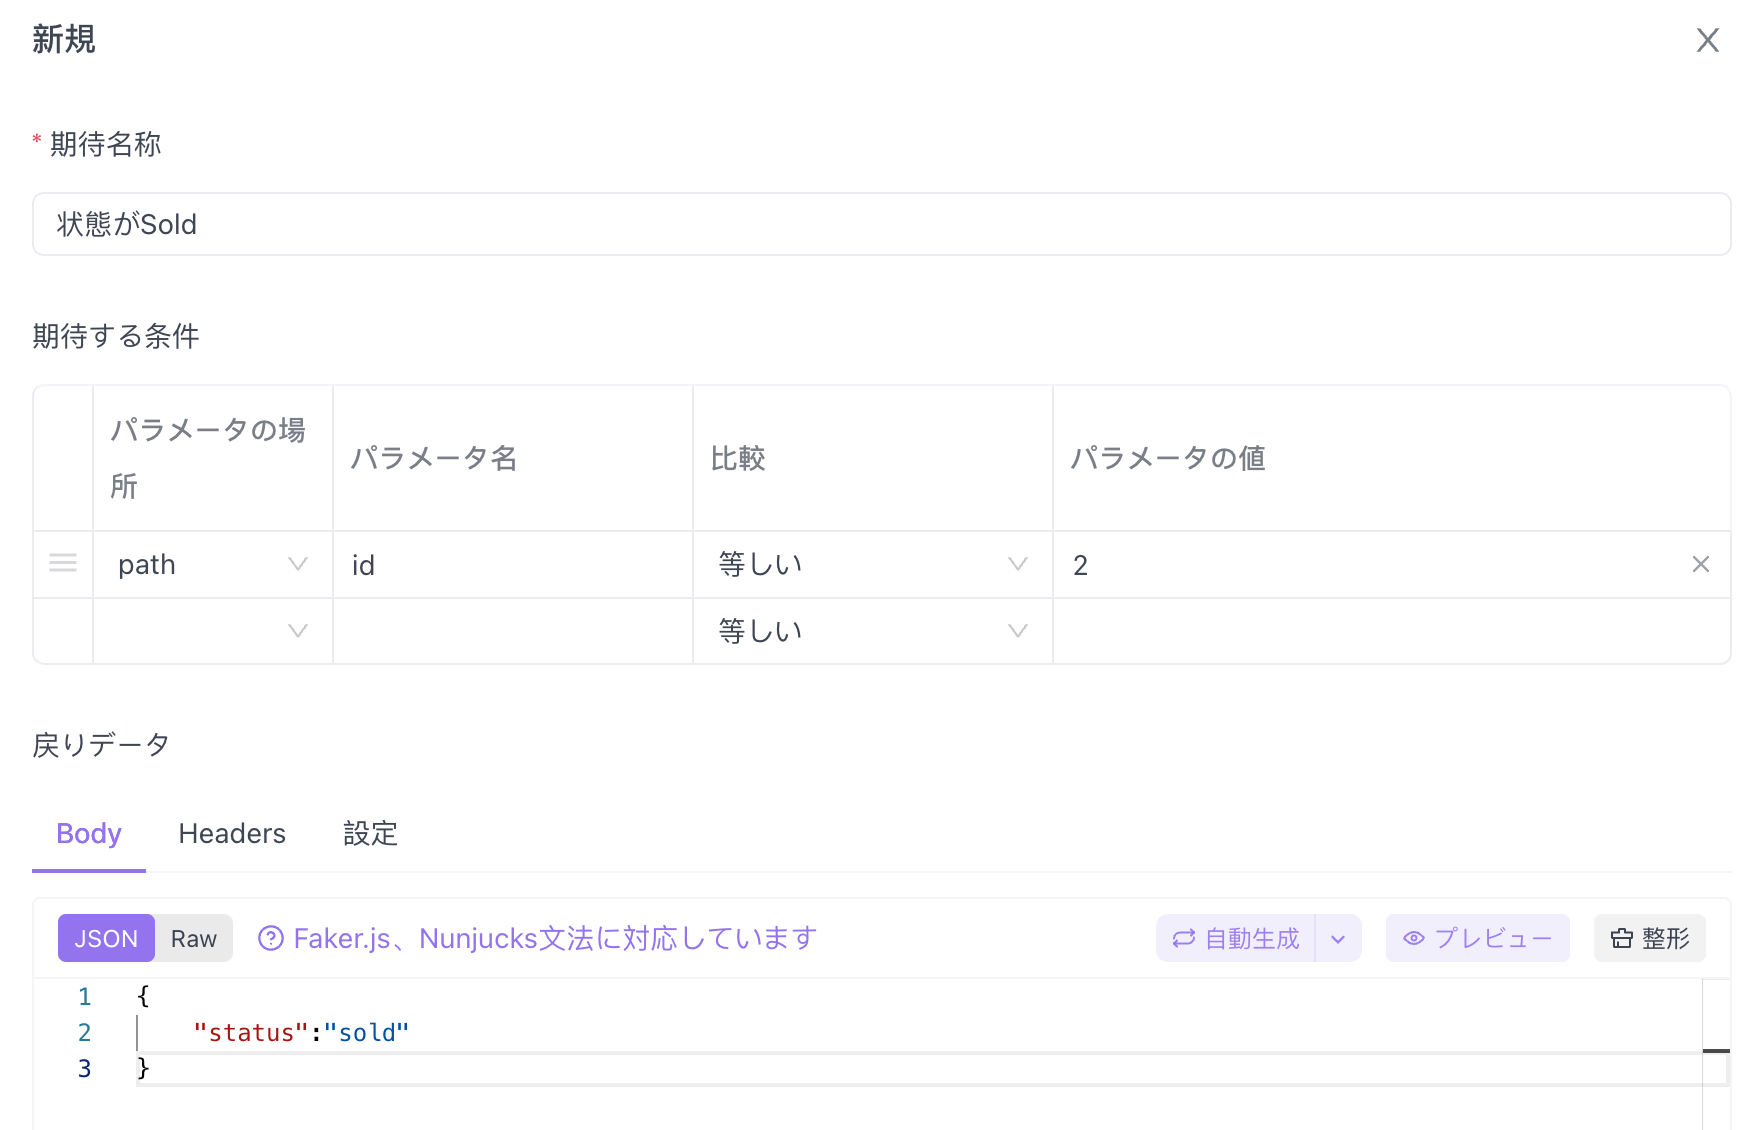Open the 等しい comparison dropdown in the empty second row

[873, 631]
